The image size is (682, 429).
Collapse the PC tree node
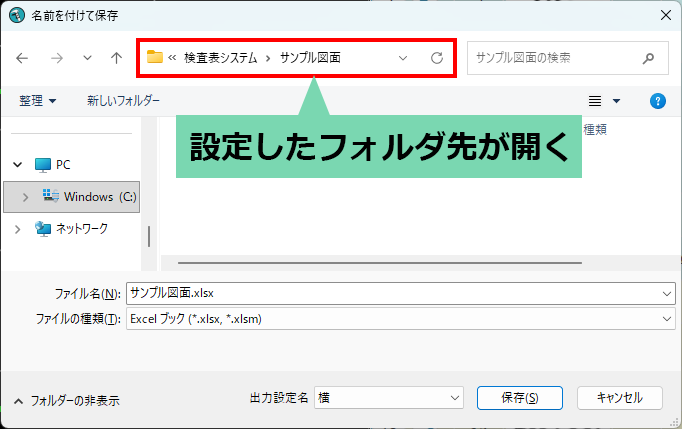pos(17,164)
